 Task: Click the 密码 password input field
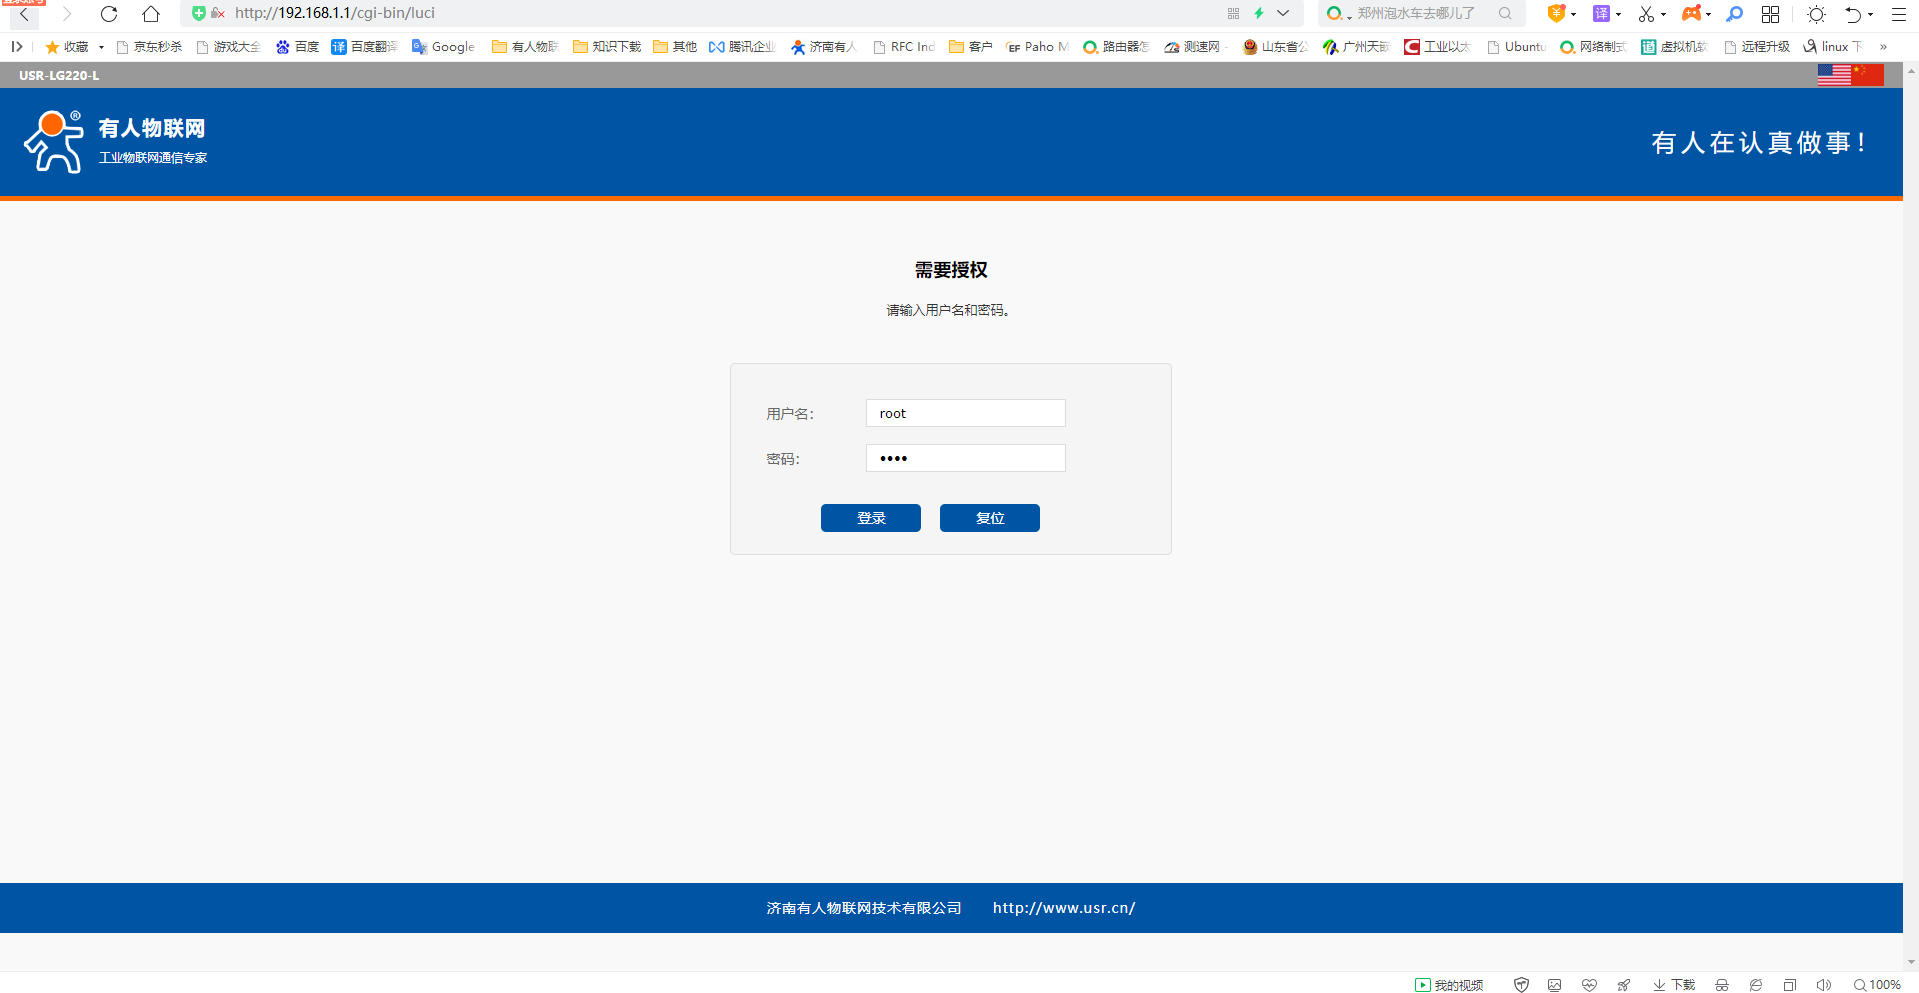[x=965, y=458]
